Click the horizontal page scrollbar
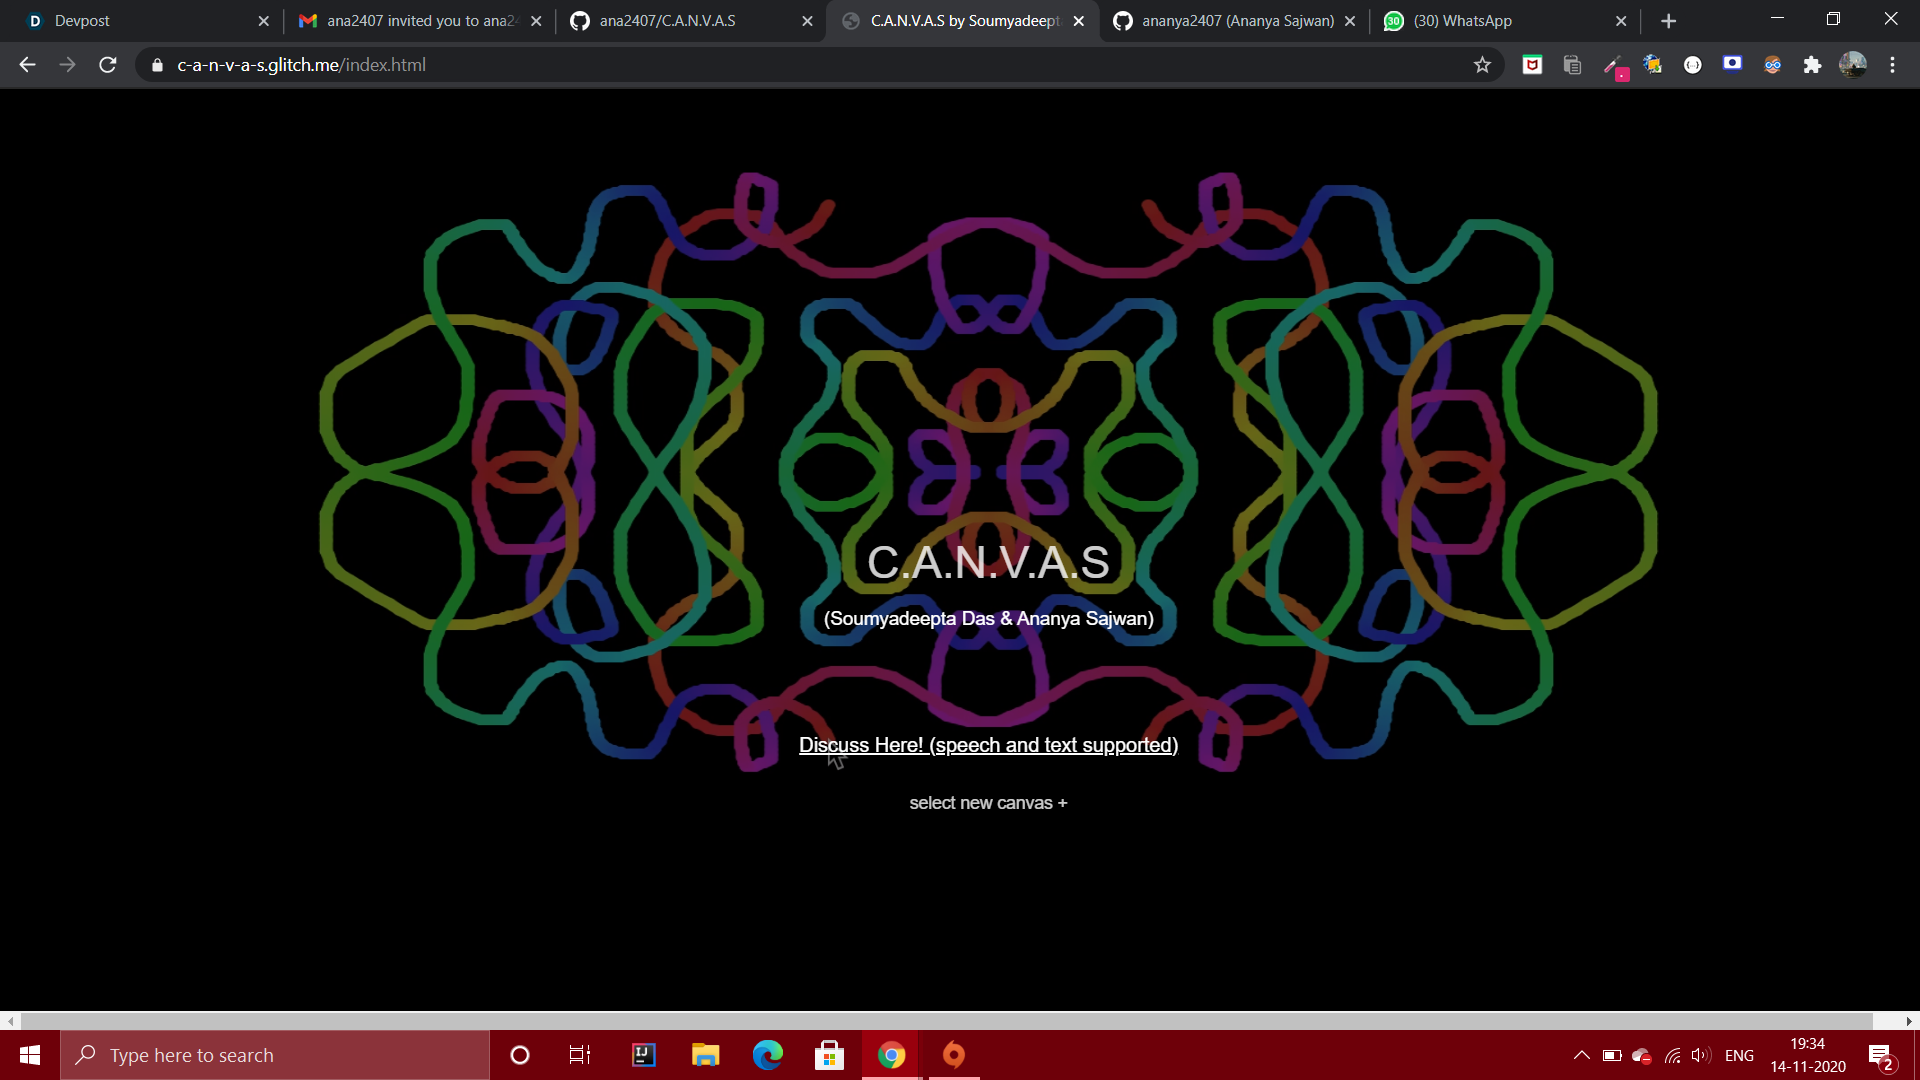The width and height of the screenshot is (1920, 1080). pyautogui.click(x=945, y=1021)
